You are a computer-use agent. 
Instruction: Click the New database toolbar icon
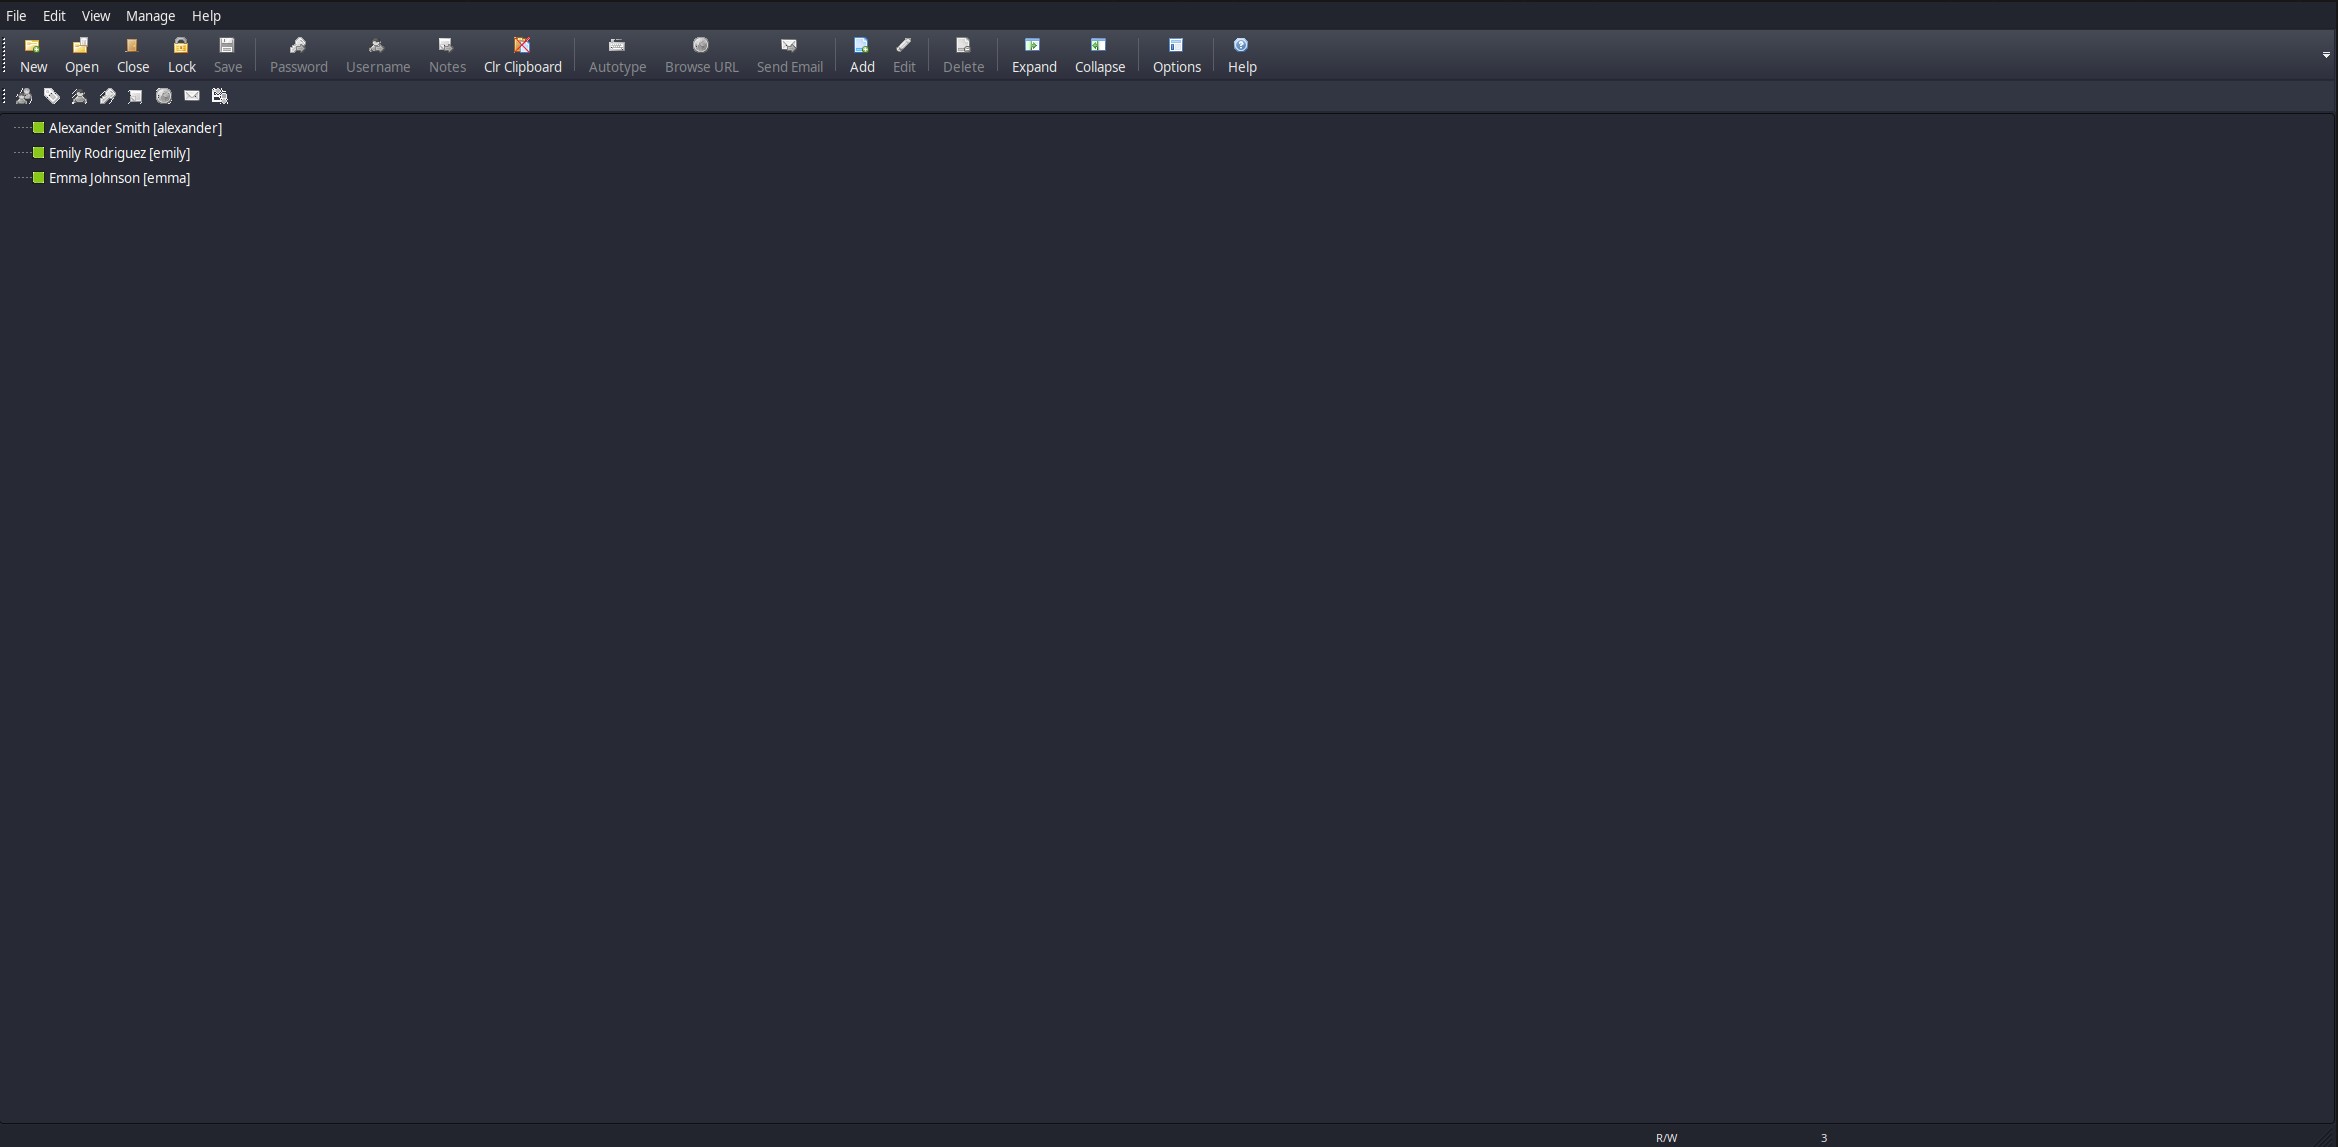(x=33, y=54)
